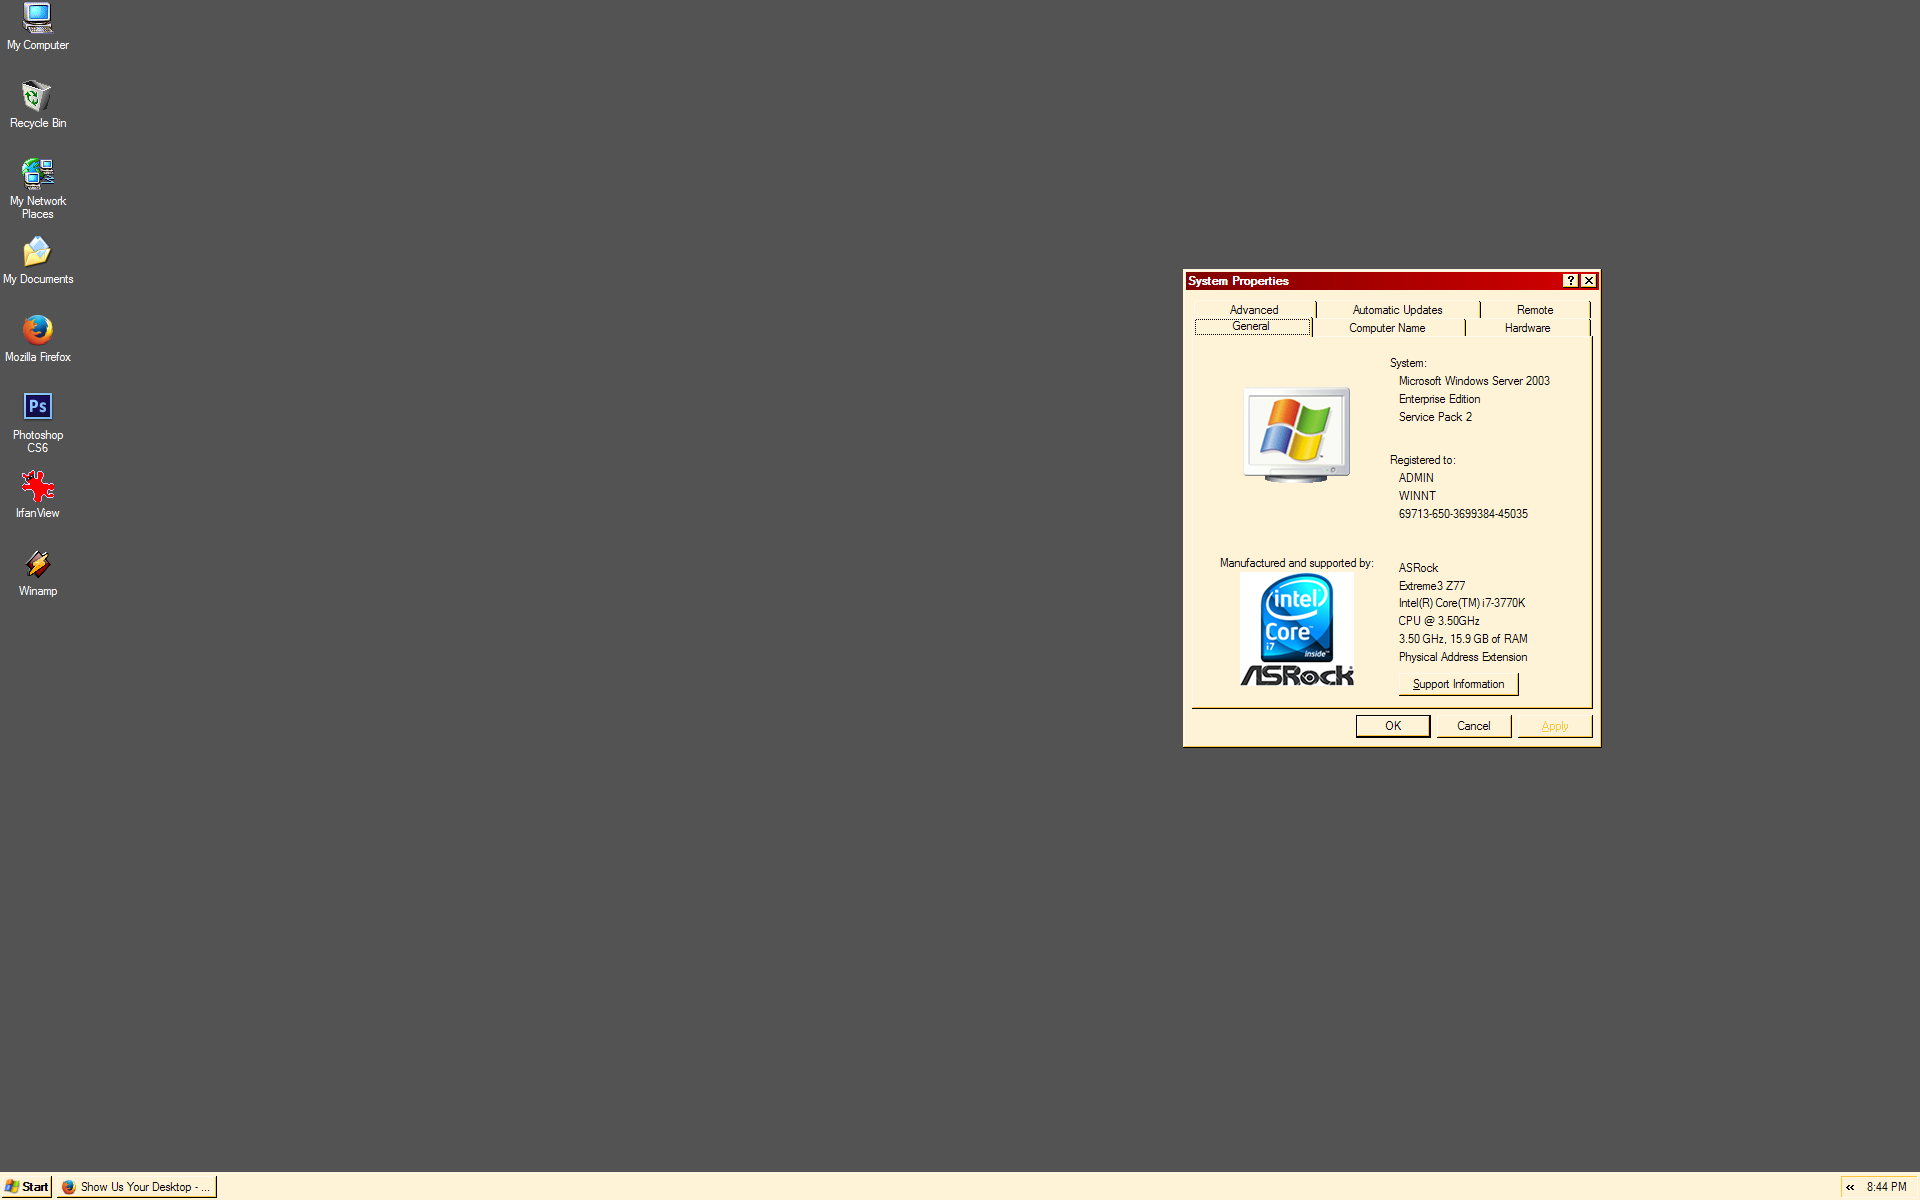Viewport: 1920px width, 1200px height.
Task: Click the help question mark button
Action: click(1570, 281)
